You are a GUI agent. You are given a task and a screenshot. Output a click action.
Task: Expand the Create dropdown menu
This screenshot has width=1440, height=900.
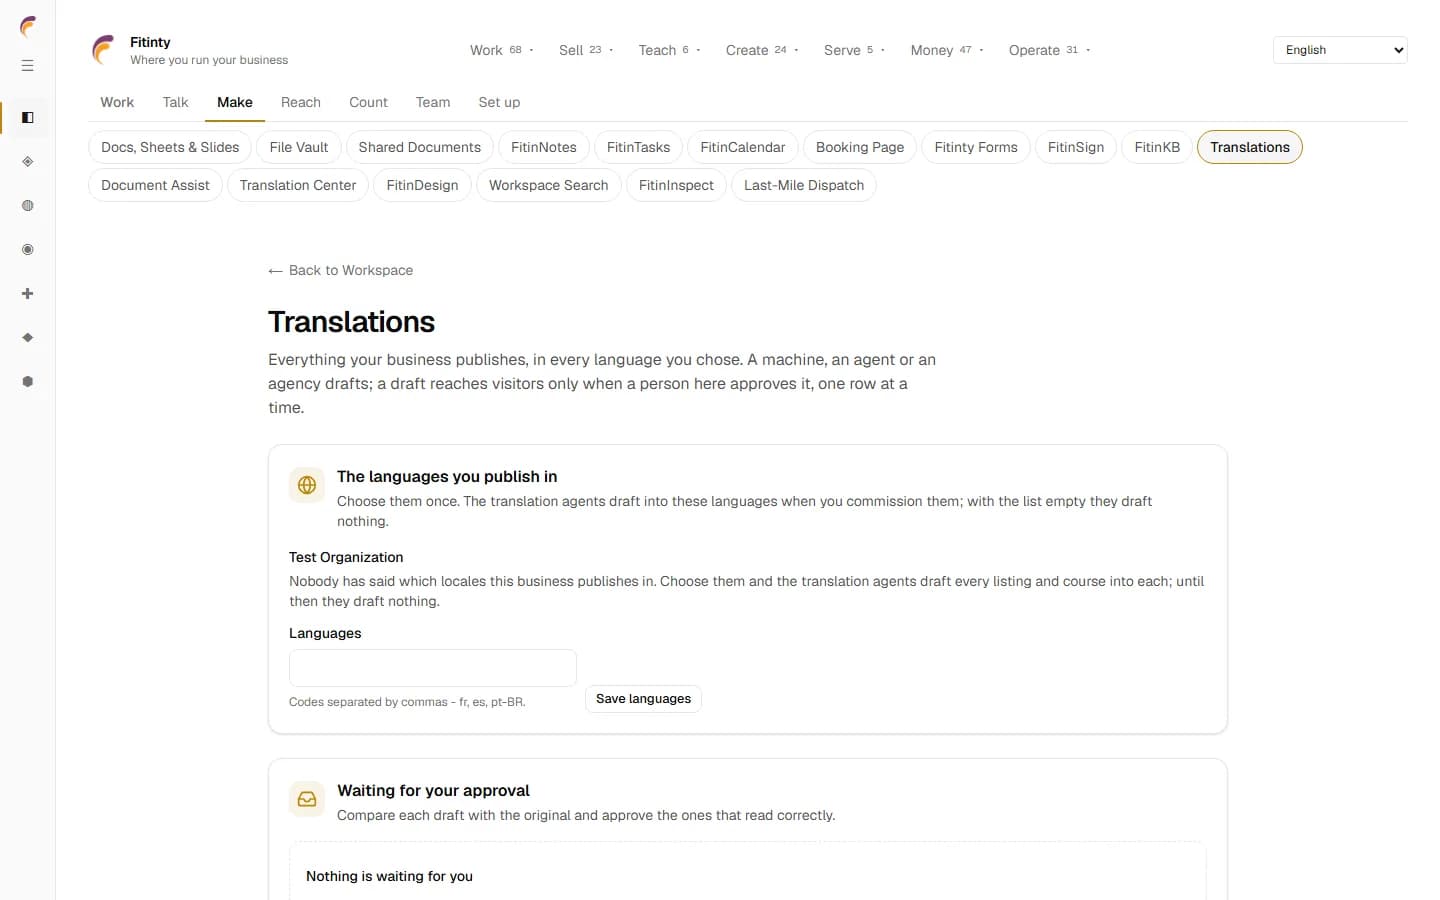(x=762, y=50)
